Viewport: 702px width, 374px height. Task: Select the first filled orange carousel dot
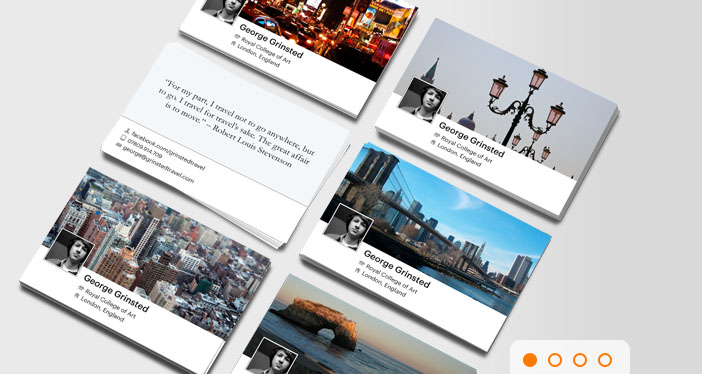(x=530, y=360)
